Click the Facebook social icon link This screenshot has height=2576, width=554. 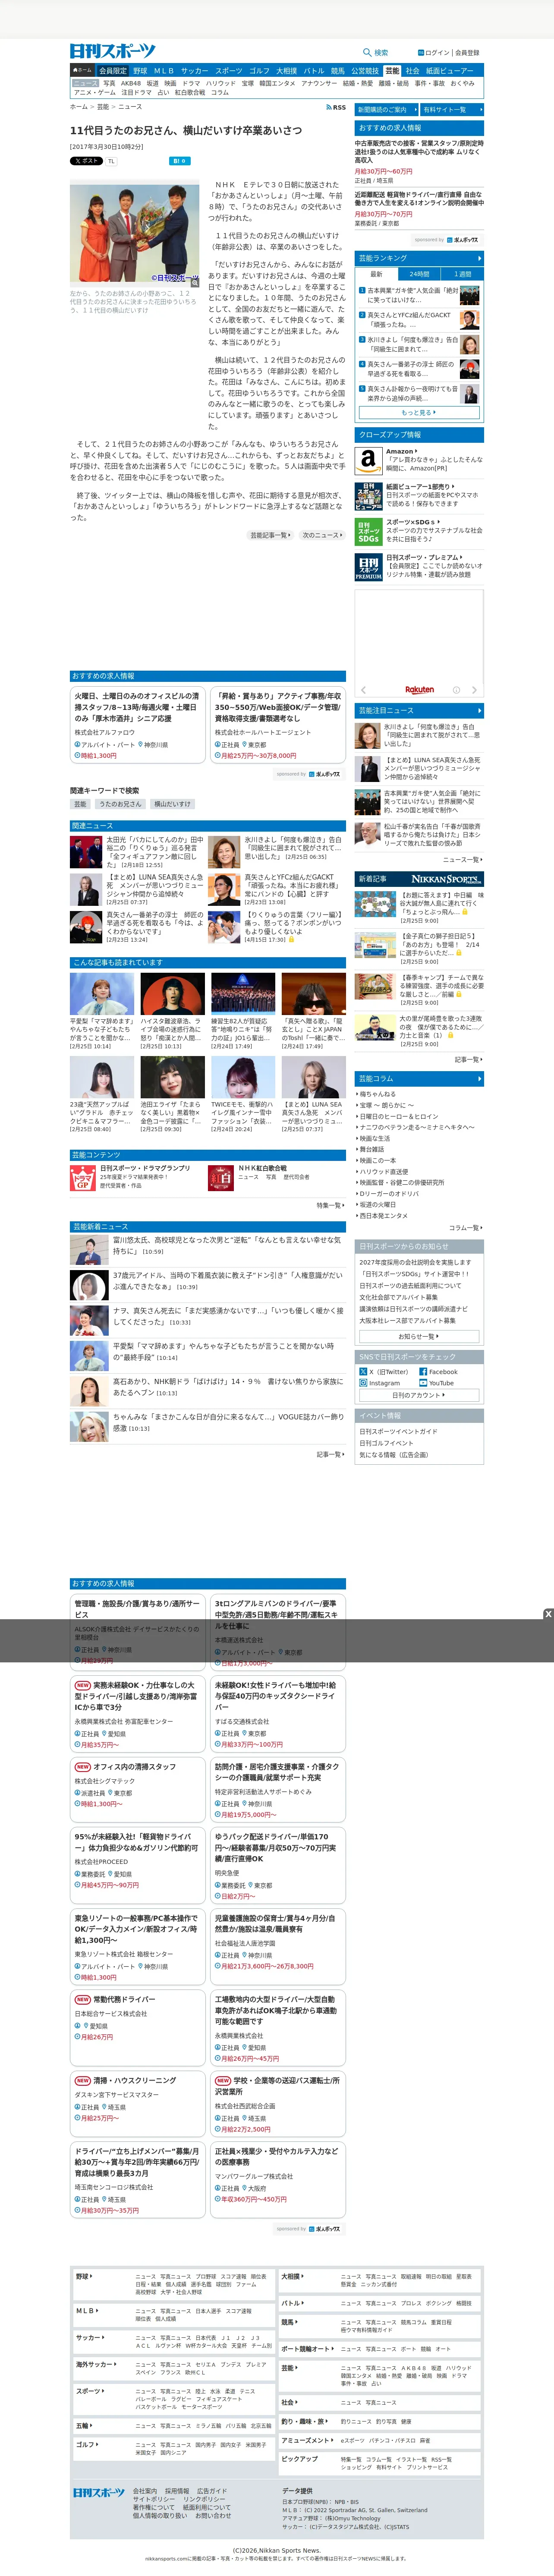click(x=439, y=1372)
